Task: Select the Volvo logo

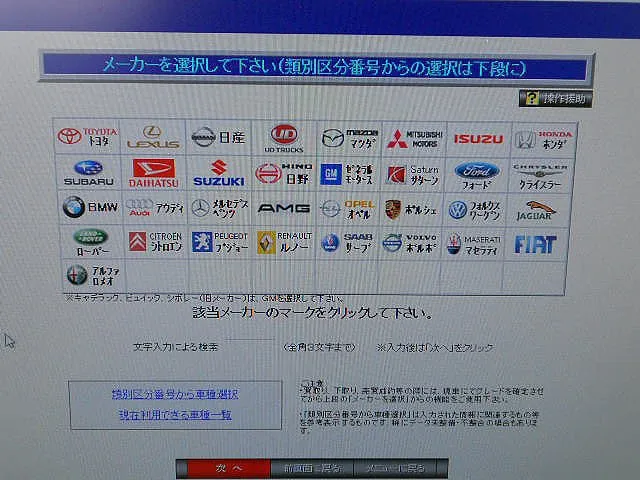Action: click(410, 244)
